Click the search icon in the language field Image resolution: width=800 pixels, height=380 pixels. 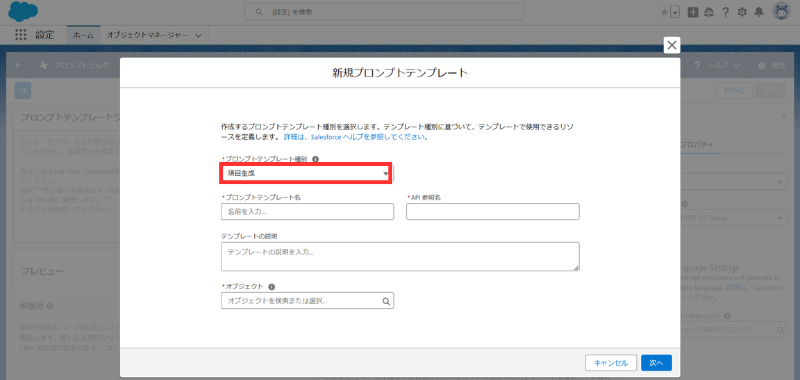(781, 331)
